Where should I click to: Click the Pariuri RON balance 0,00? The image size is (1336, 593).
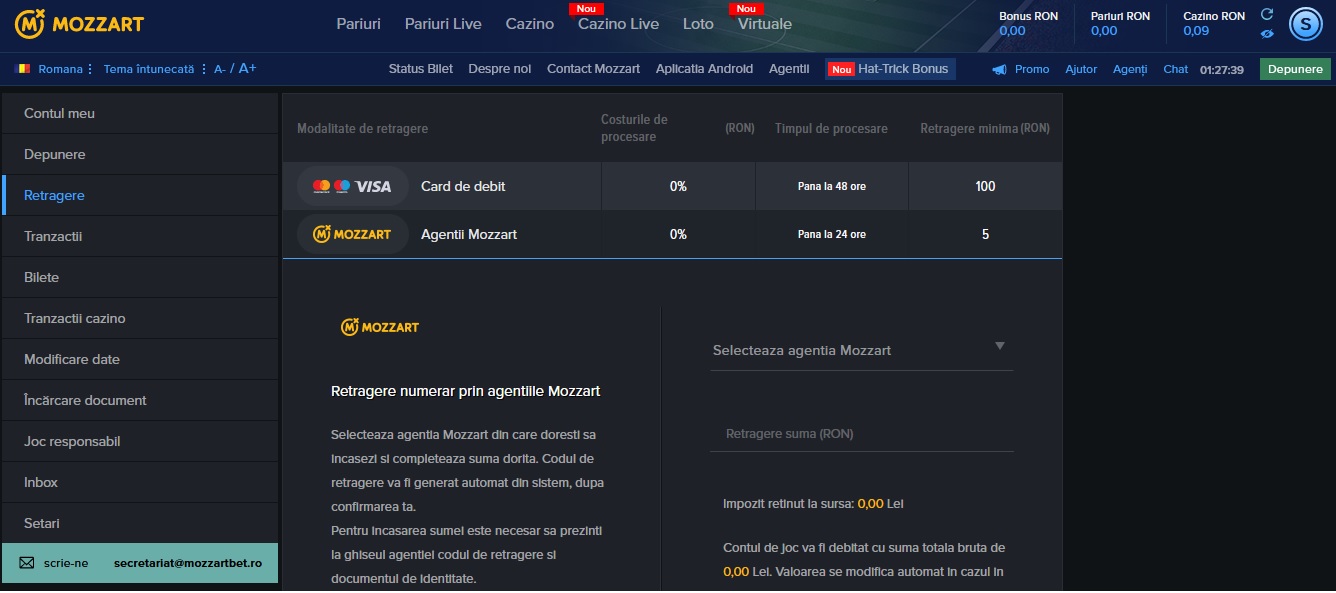click(x=1104, y=31)
